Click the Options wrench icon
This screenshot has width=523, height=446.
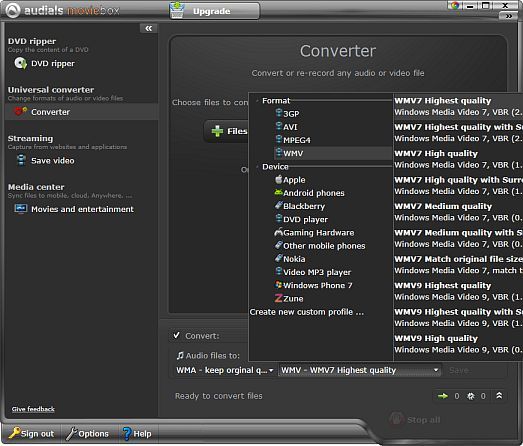(71, 433)
